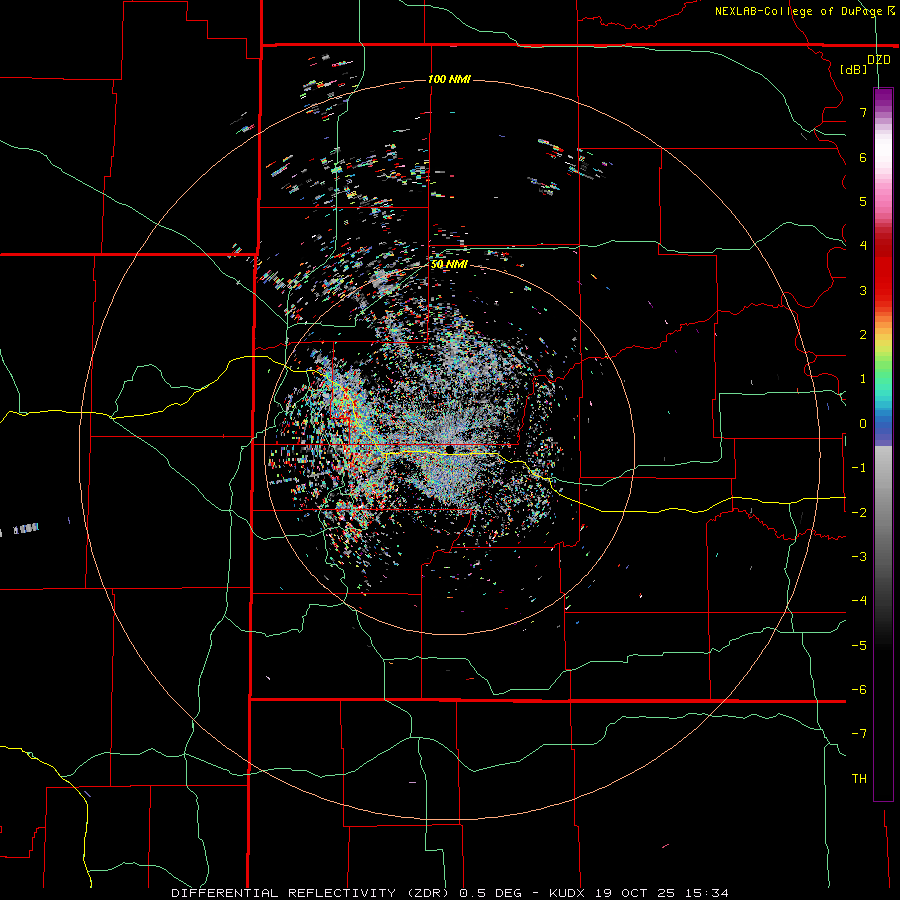Click the 2 dB legend value
The width and height of the screenshot is (900, 900).
click(863, 335)
